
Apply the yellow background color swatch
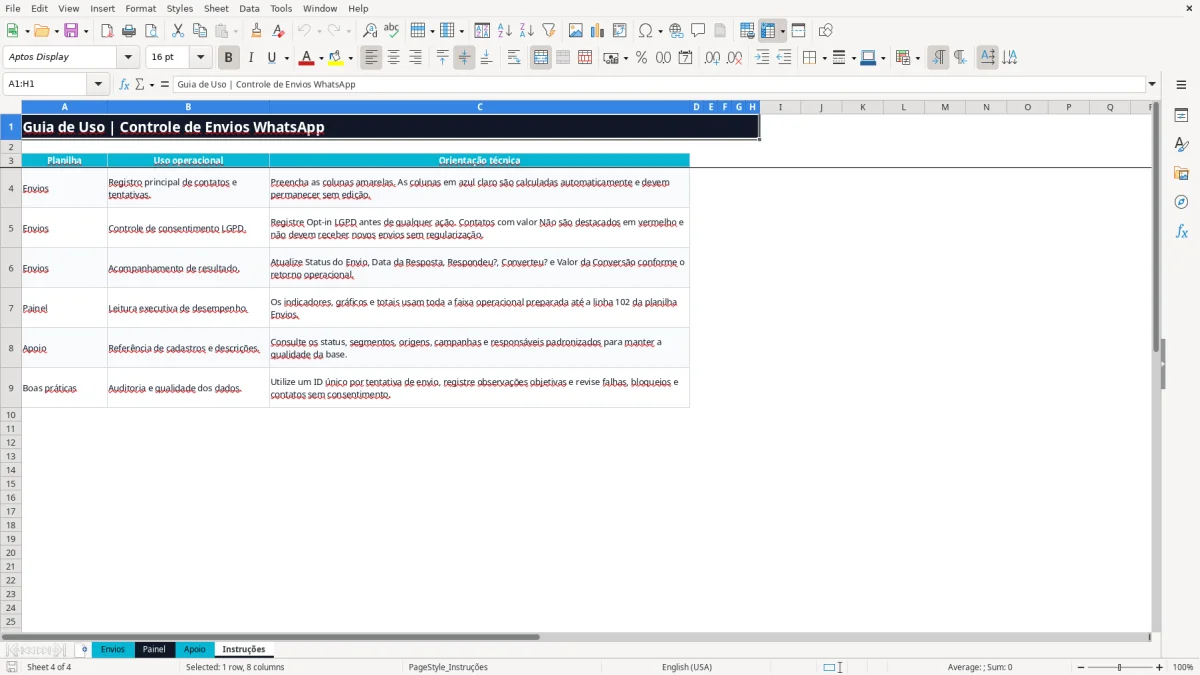point(335,58)
